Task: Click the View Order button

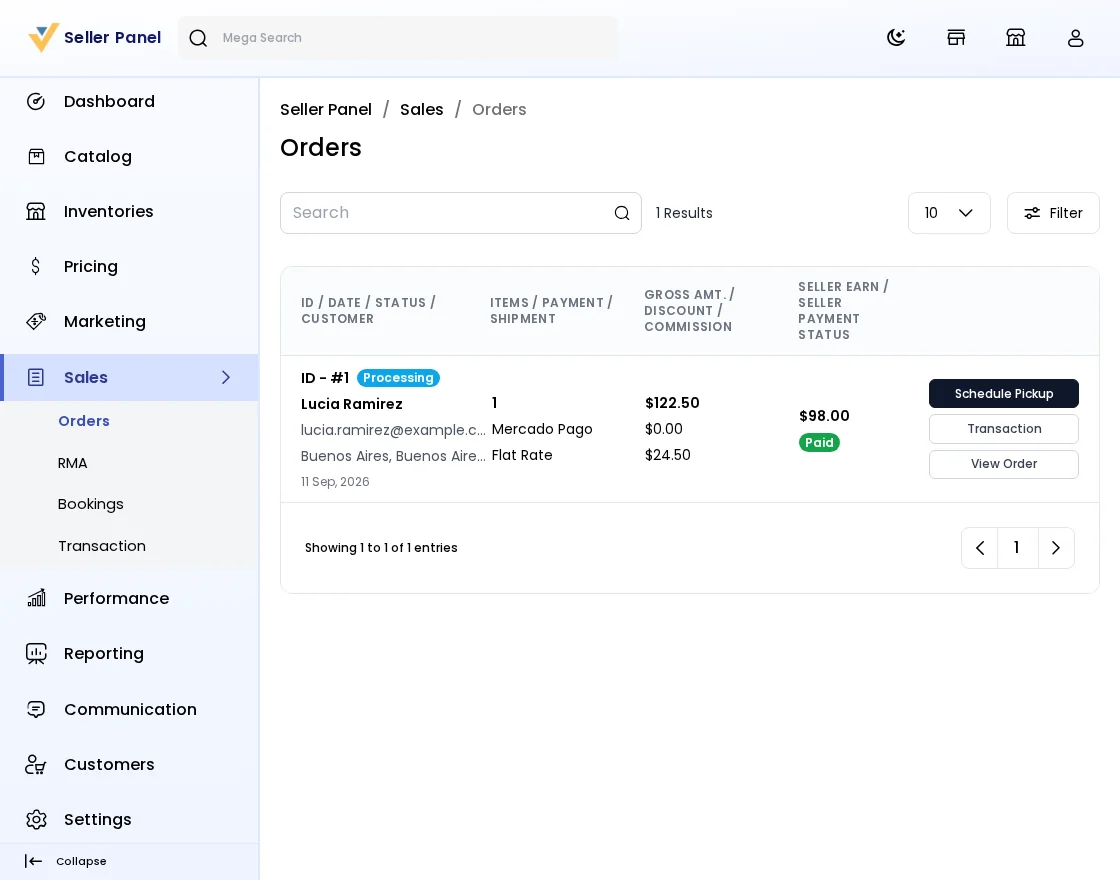Action: click(x=1004, y=464)
